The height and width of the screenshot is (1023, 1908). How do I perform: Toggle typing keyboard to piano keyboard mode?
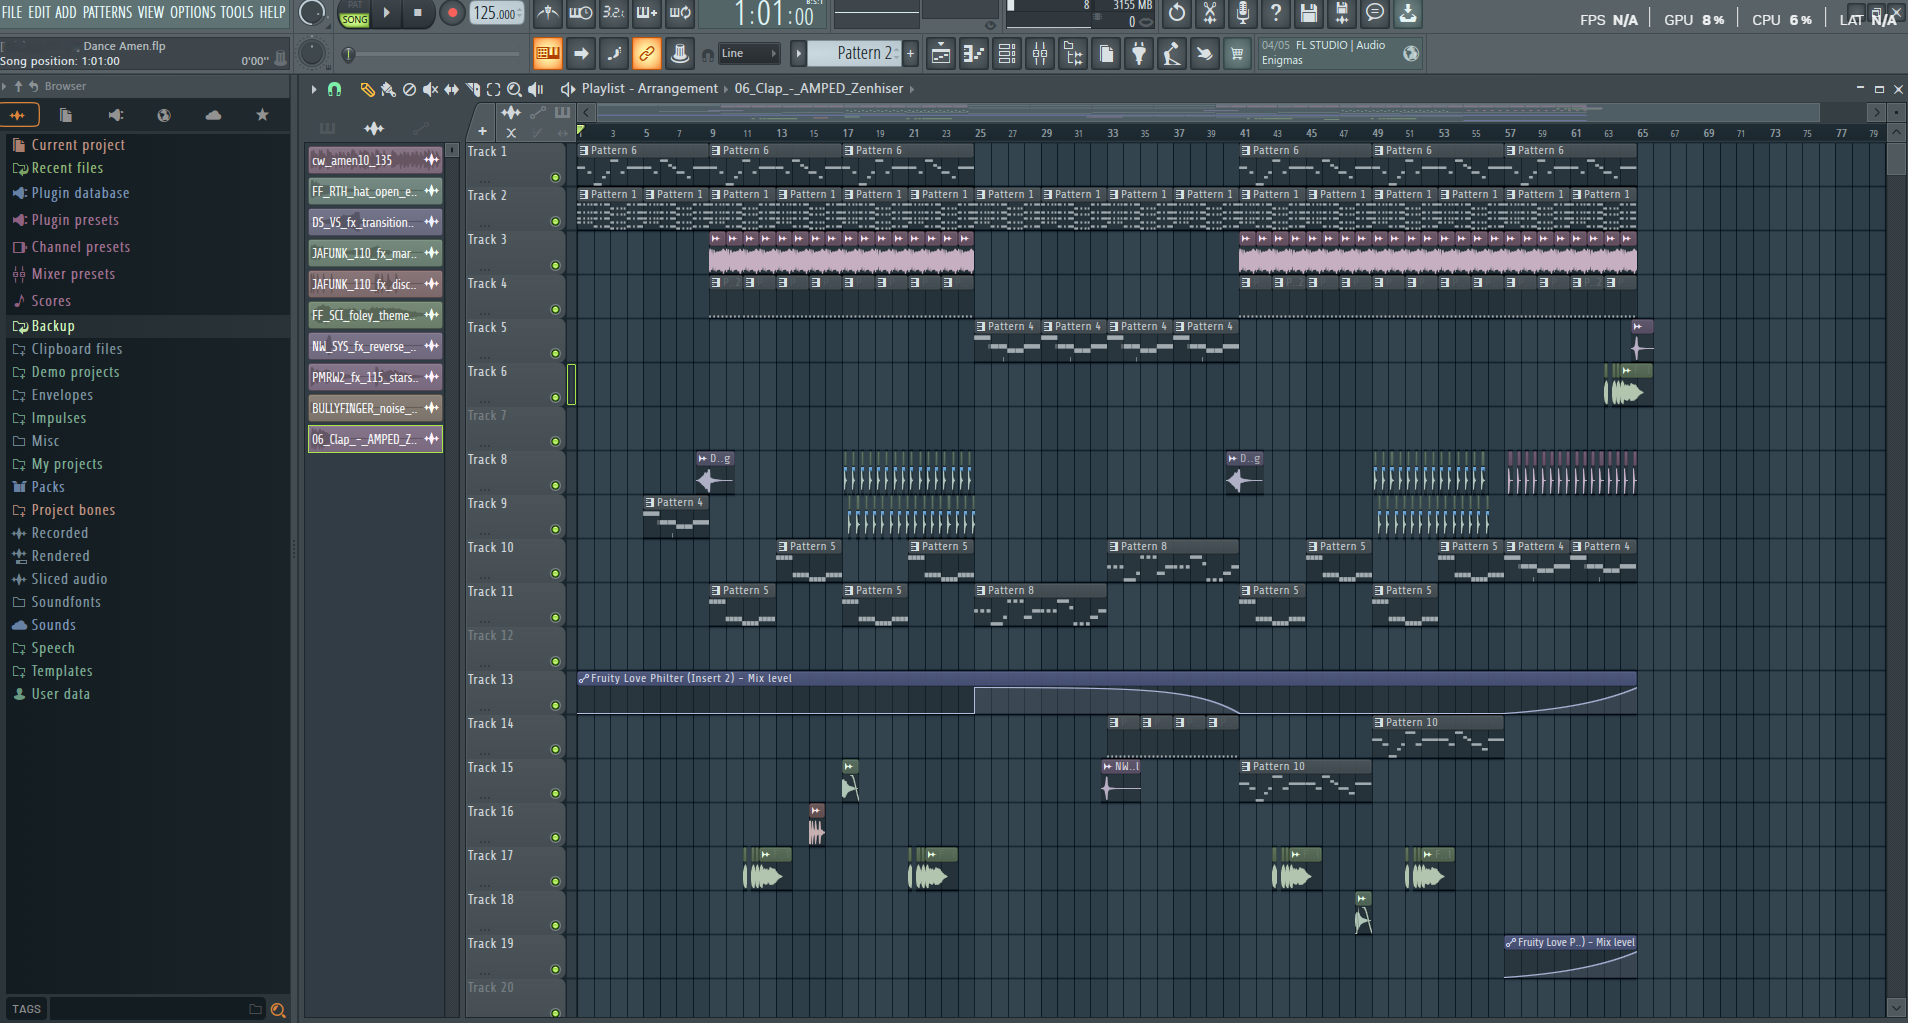point(548,53)
